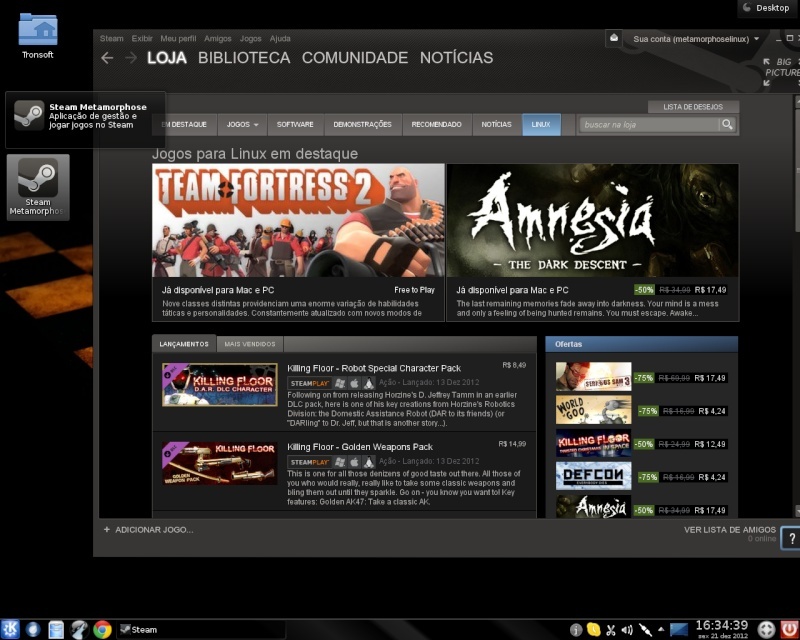
Task: Open the Steam menu in the menu bar
Action: point(111,38)
